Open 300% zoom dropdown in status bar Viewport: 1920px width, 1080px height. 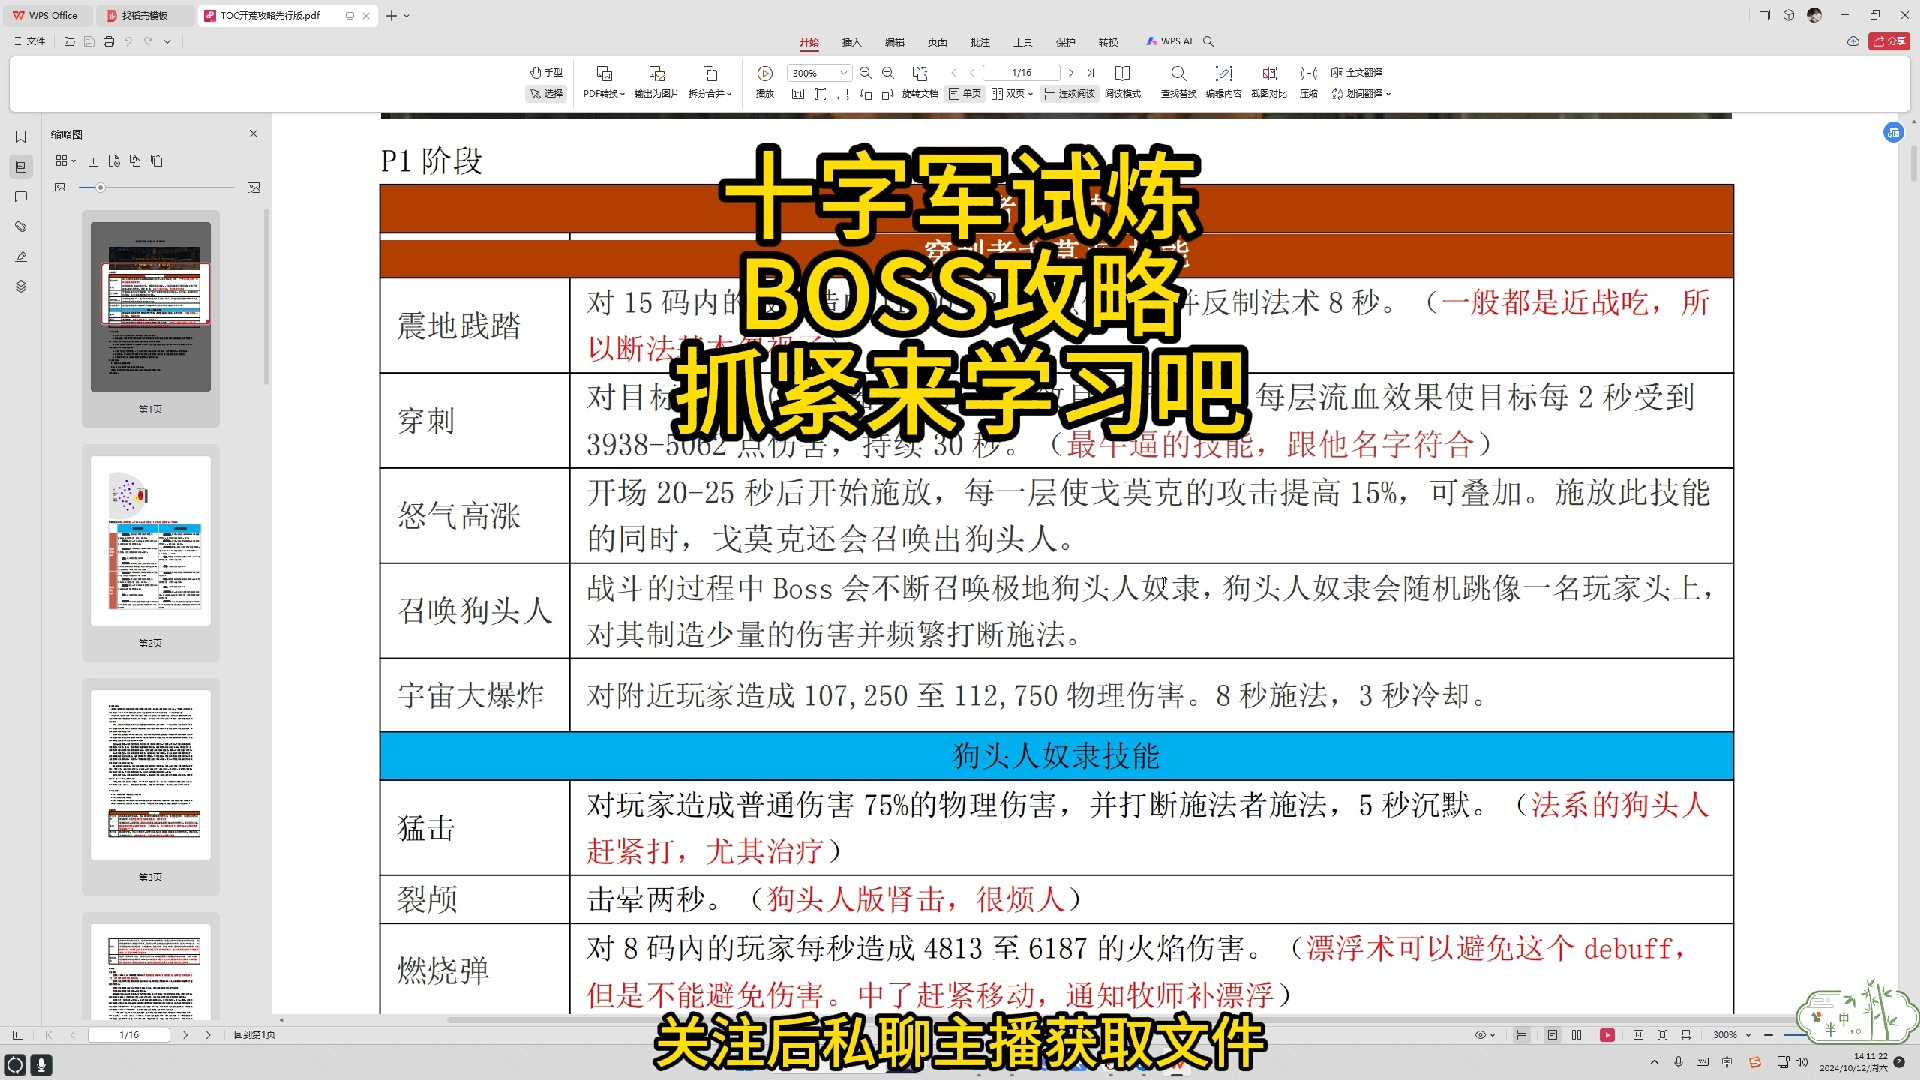(x=1731, y=1035)
